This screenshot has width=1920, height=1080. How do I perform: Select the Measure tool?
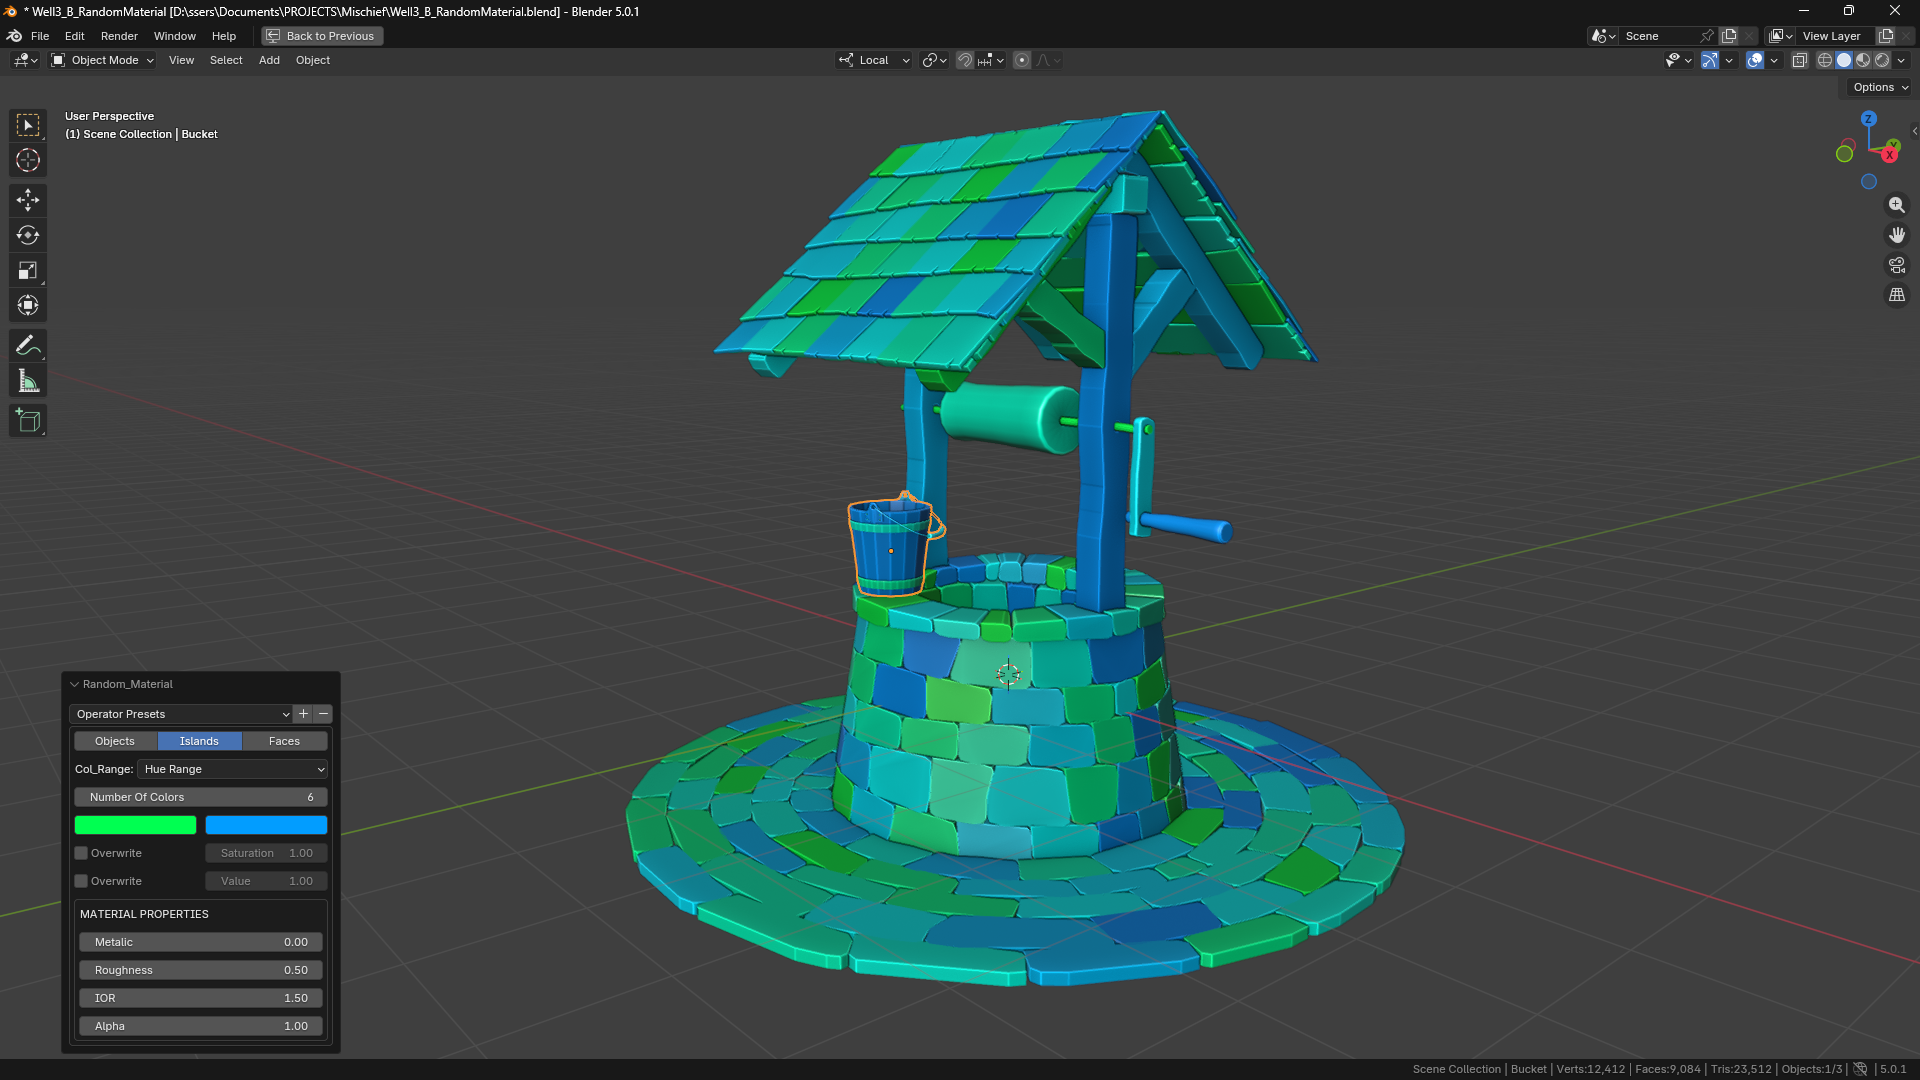coord(28,381)
